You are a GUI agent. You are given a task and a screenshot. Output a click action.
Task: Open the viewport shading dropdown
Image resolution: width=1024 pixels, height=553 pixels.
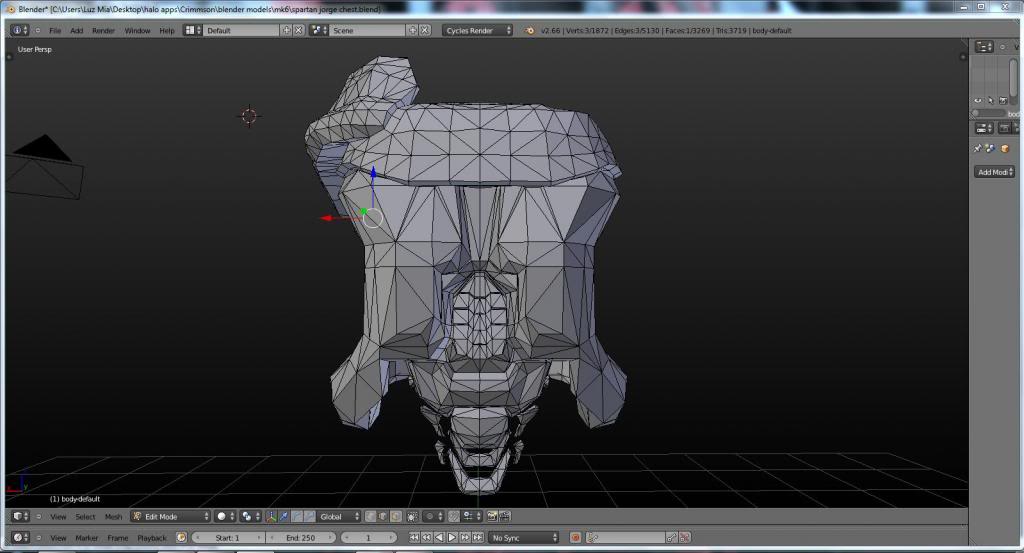click(225, 516)
